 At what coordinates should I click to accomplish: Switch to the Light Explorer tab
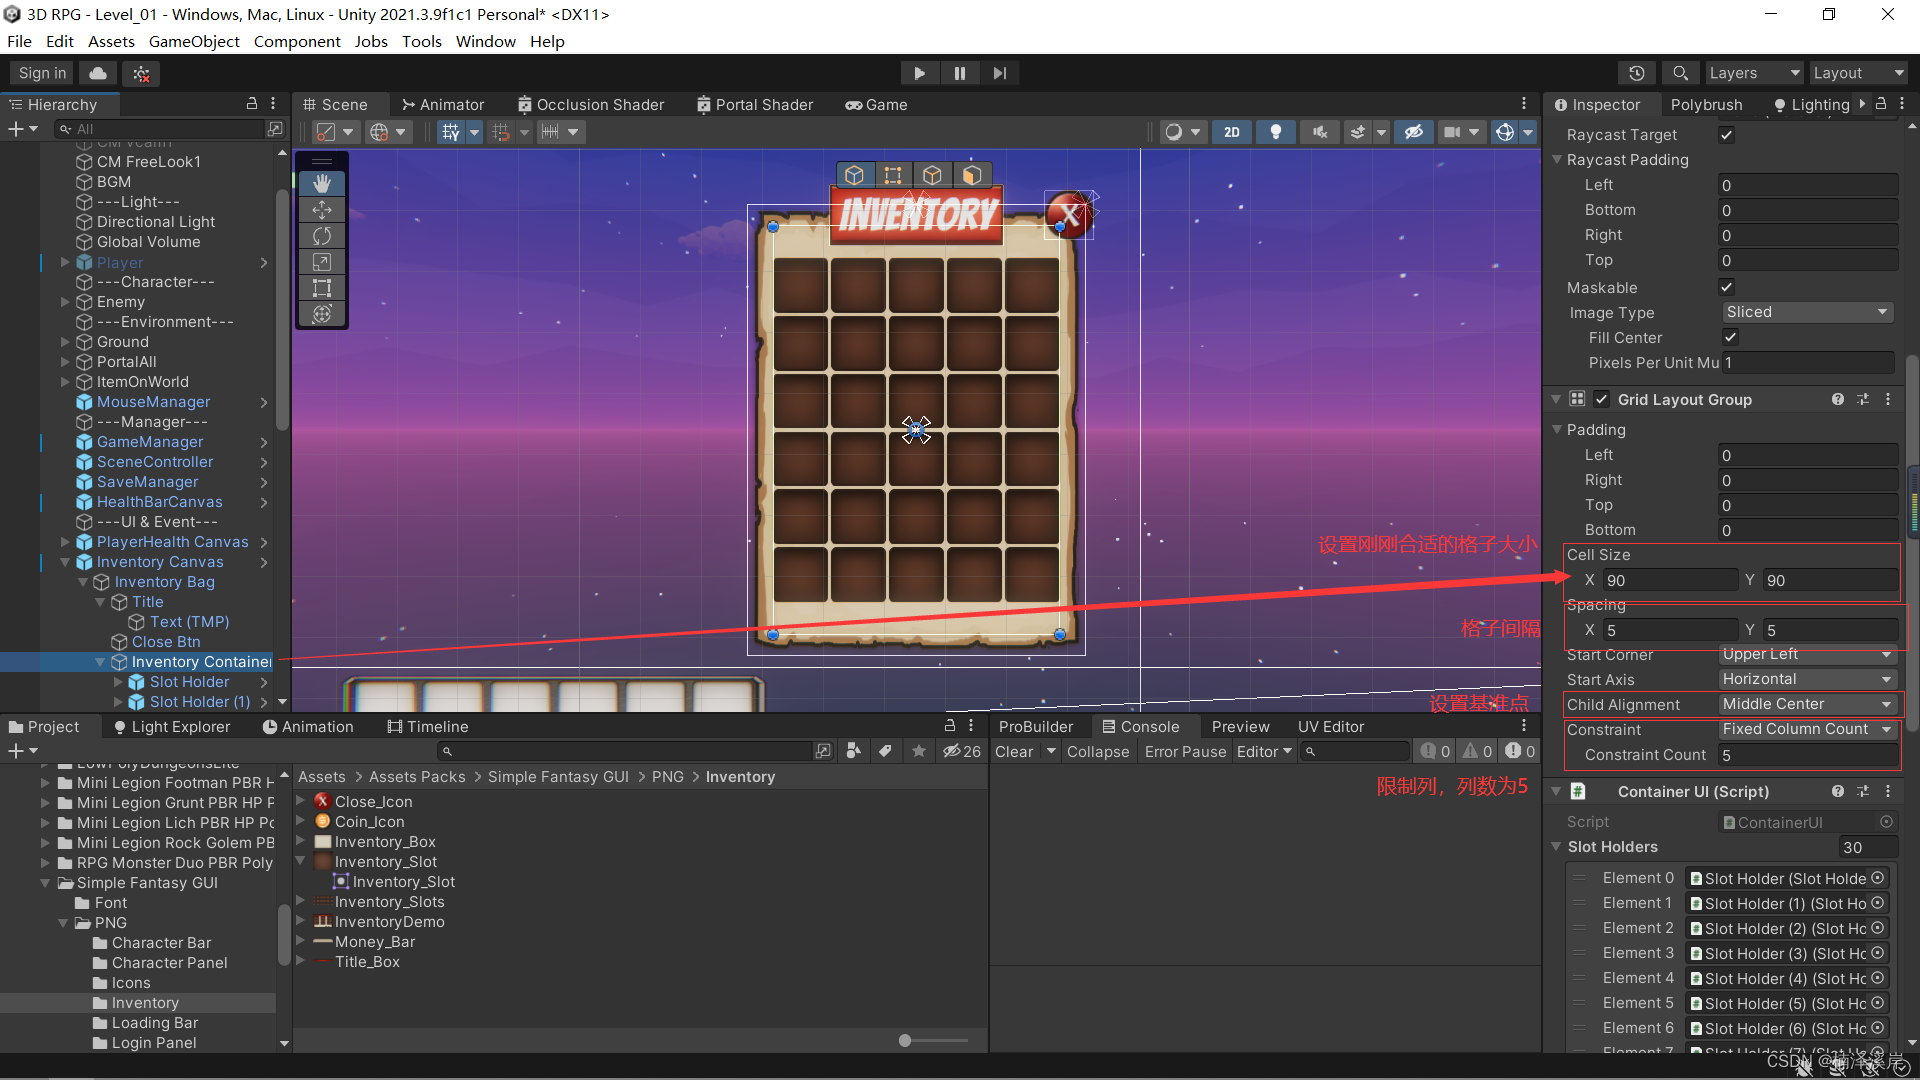(x=172, y=726)
